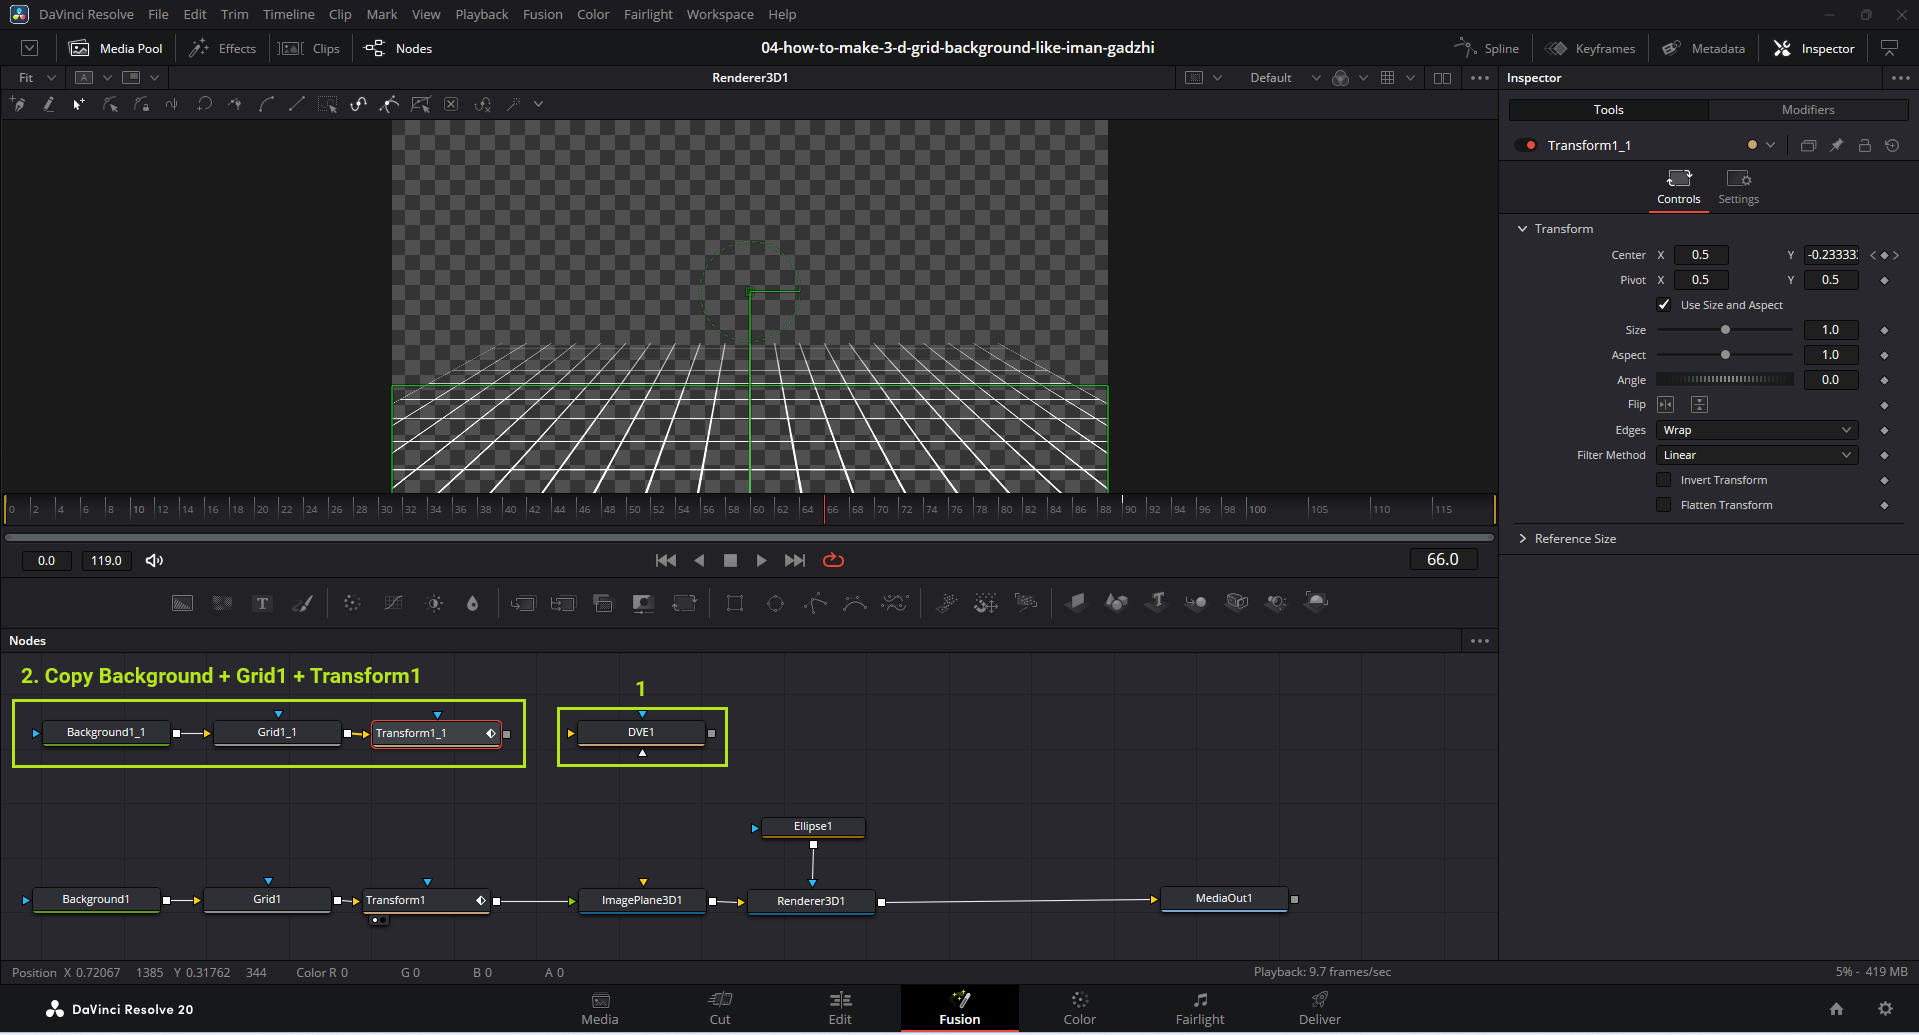Add a Text 3D node
The image size is (1919, 1035).
click(x=1156, y=602)
